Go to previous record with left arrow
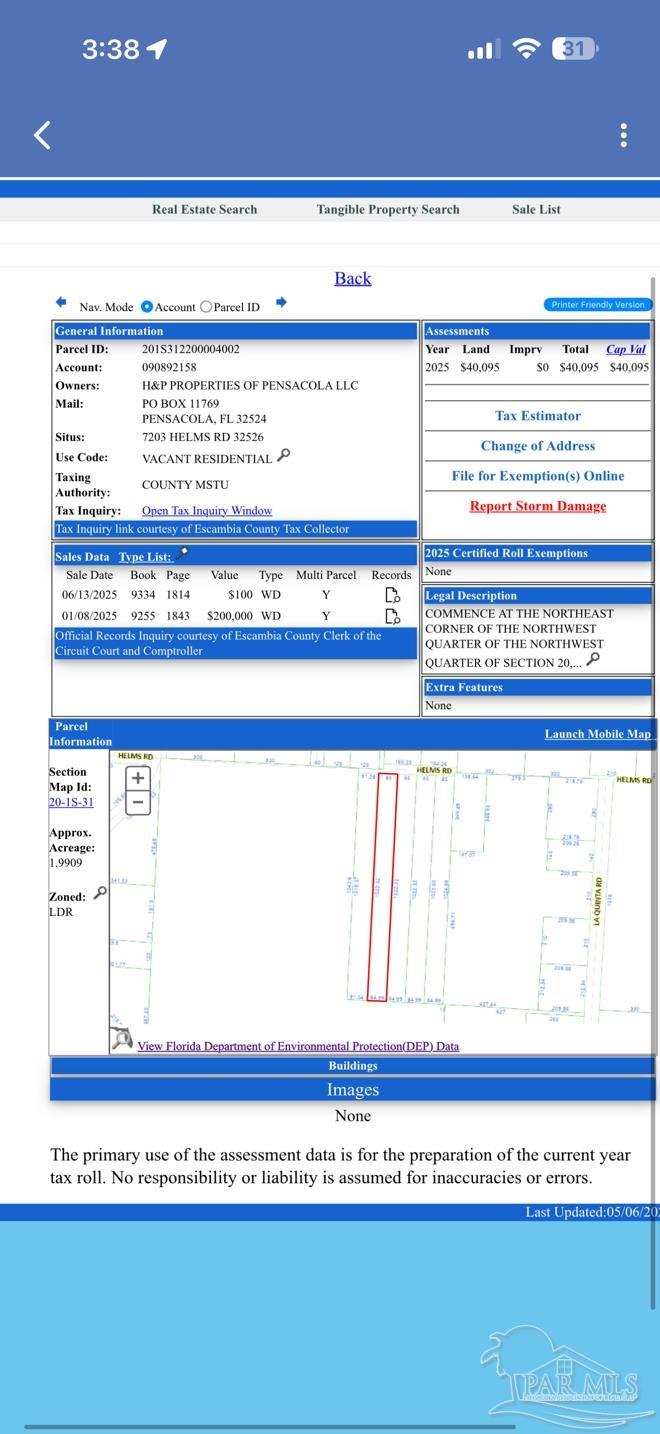660x1434 pixels. tap(61, 303)
